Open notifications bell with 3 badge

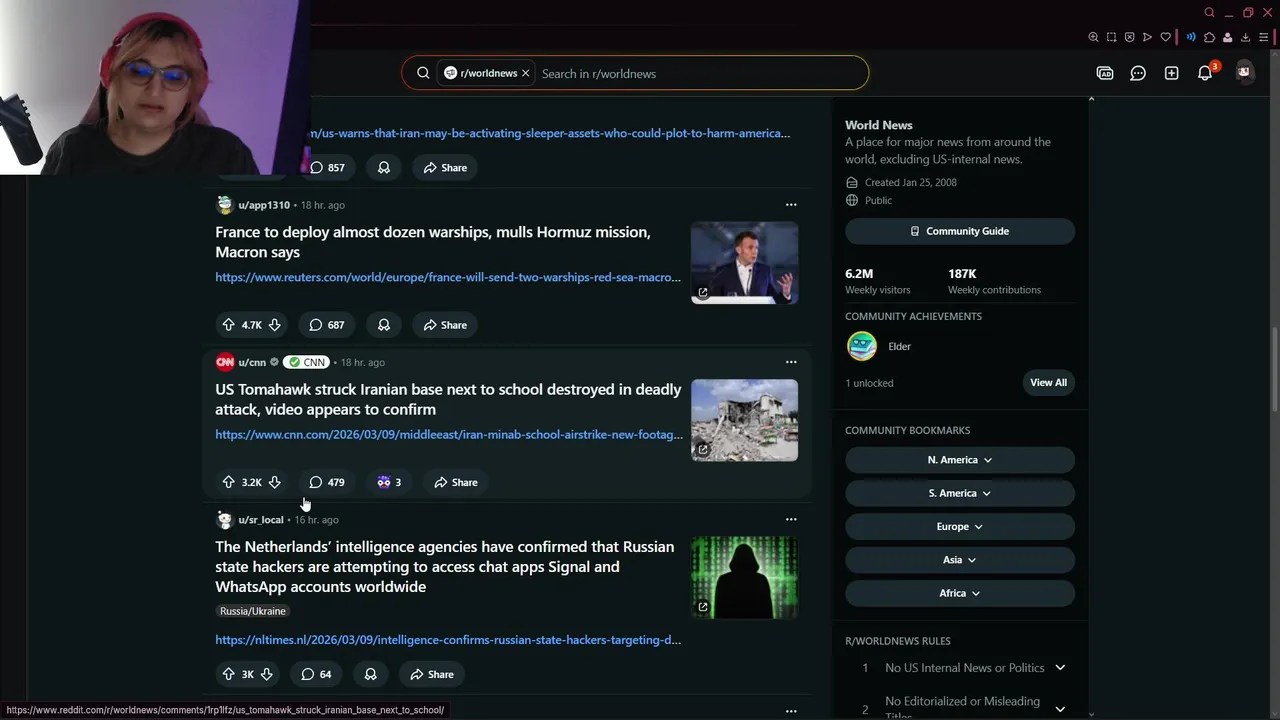tap(1206, 72)
